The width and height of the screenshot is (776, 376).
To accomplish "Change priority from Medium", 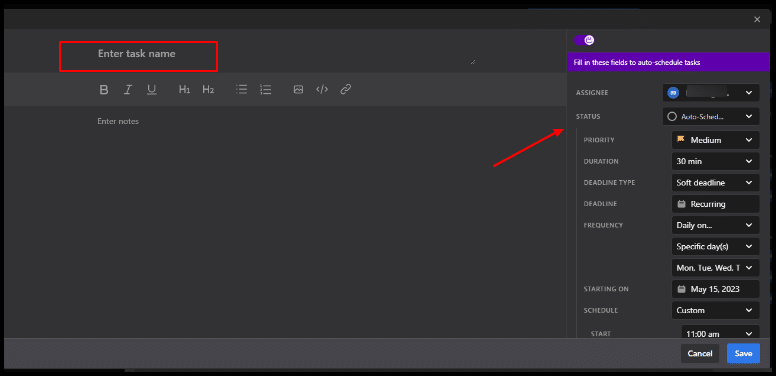I will point(715,140).
